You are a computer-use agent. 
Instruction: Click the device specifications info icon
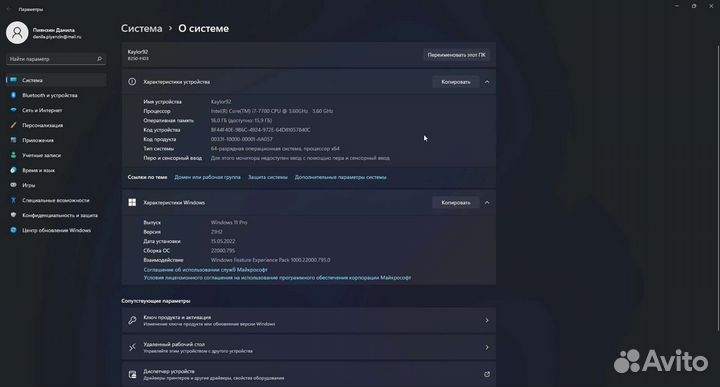tap(132, 82)
